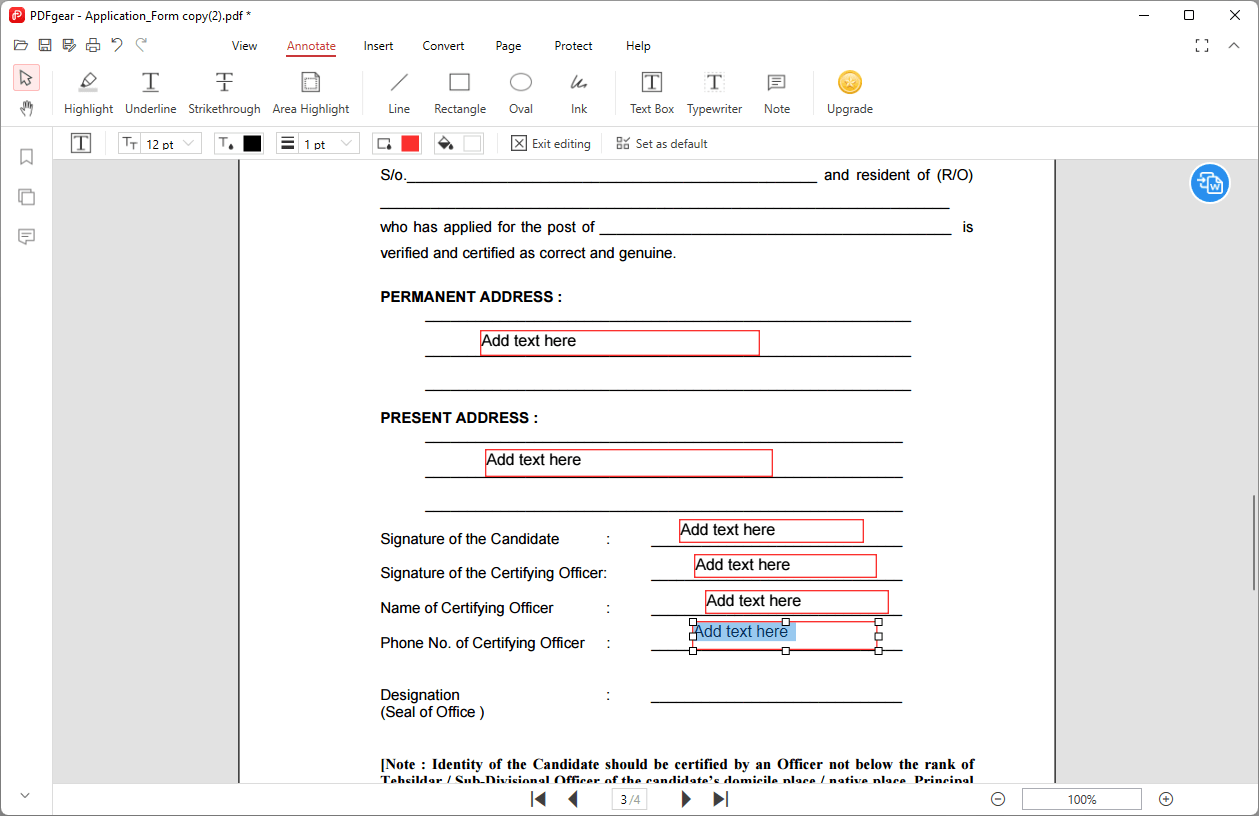
Task: Activate the Ink freehand tool
Action: [578, 92]
